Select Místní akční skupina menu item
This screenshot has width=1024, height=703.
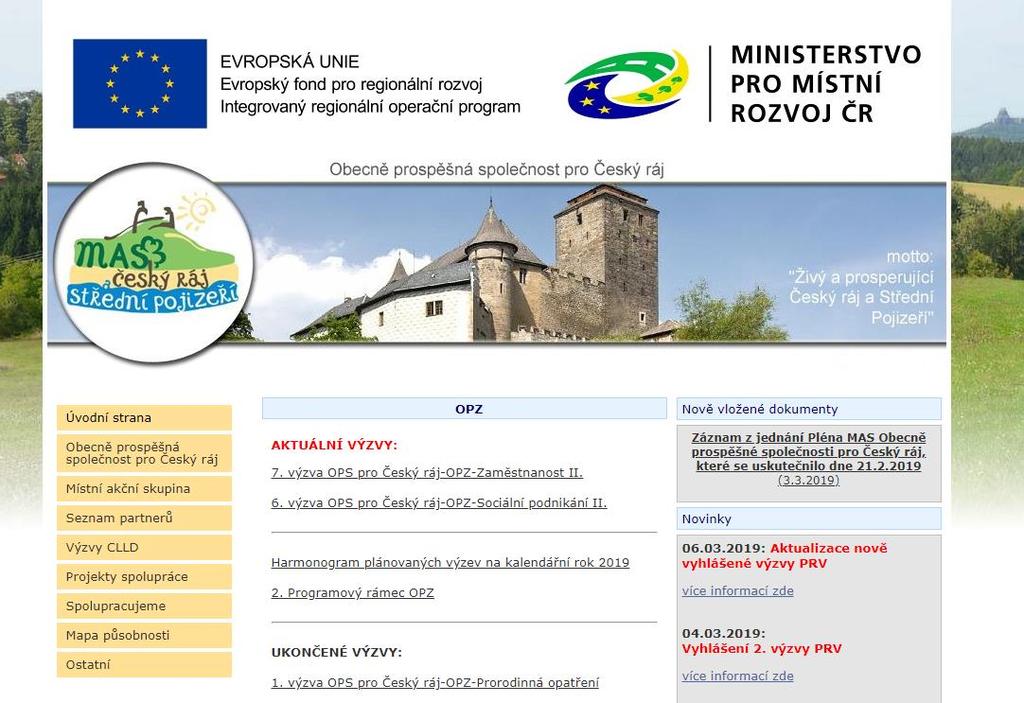point(144,489)
